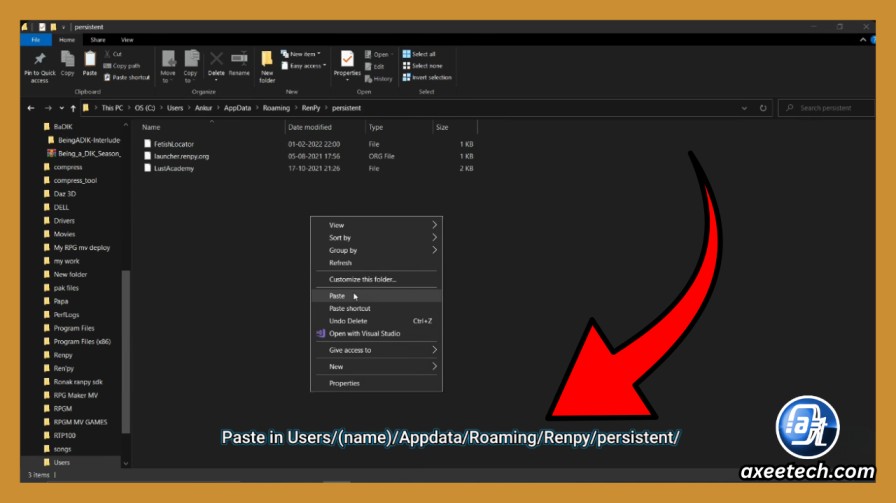The width and height of the screenshot is (896, 503).
Task: Open the New item dropdown
Action: tap(301, 54)
